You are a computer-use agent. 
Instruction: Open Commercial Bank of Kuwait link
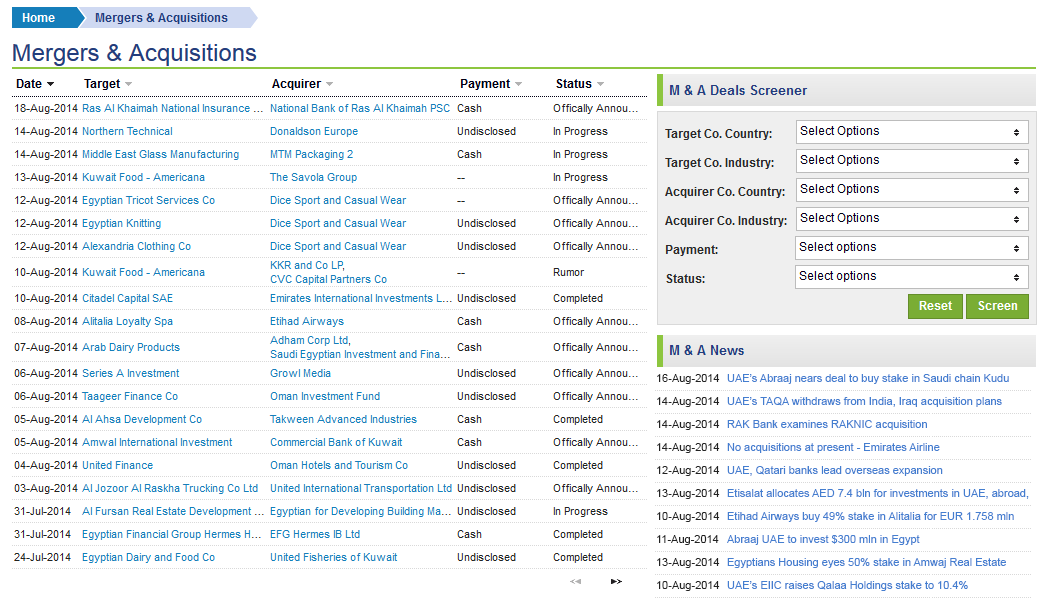pyautogui.click(x=336, y=443)
